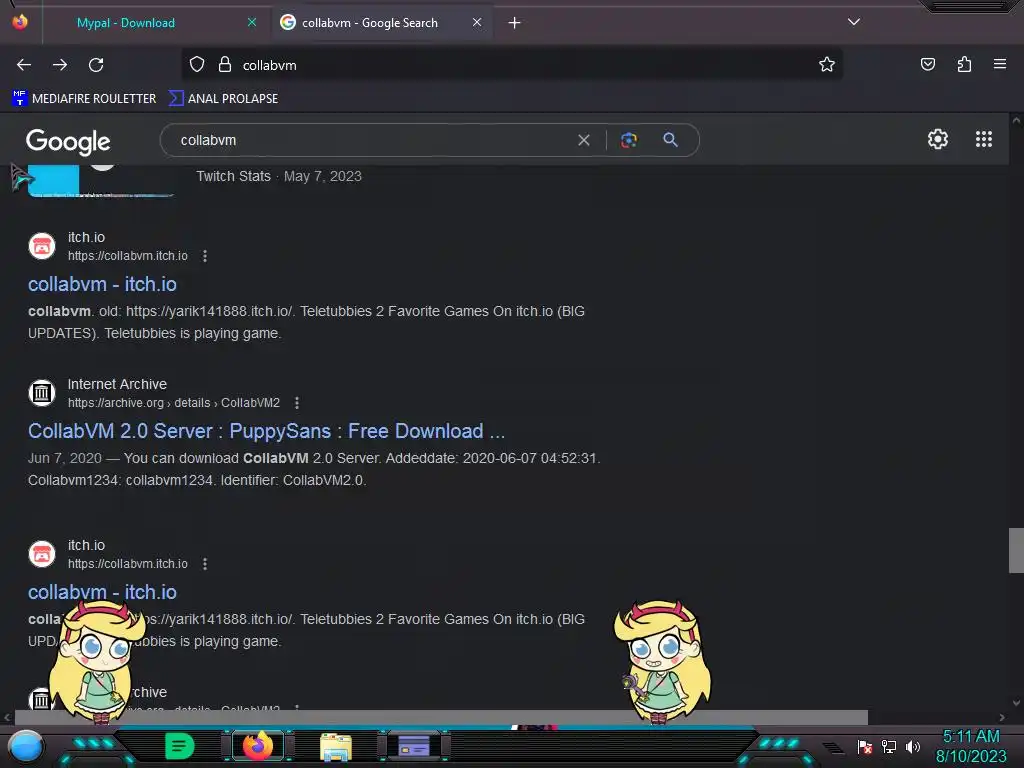1024x768 pixels.
Task: Click the Twitch Stats video thumbnail
Action: pyautogui.click(x=101, y=181)
